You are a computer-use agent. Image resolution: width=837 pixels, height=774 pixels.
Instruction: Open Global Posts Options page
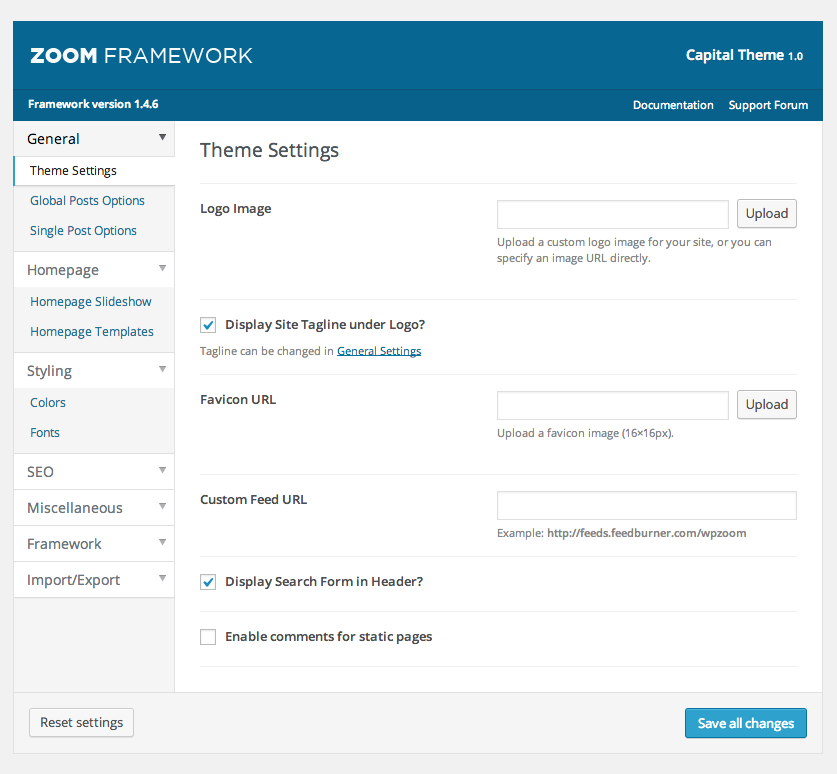pyautogui.click(x=87, y=201)
